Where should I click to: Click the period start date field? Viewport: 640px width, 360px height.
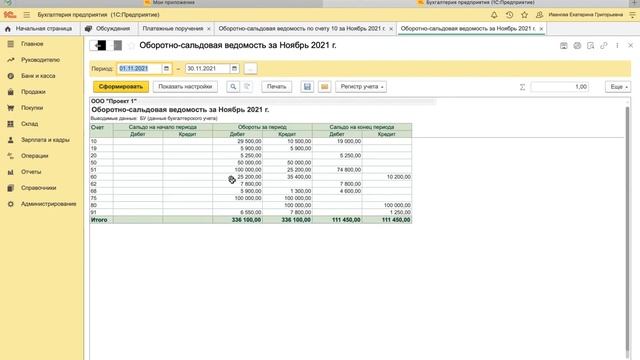coord(139,69)
